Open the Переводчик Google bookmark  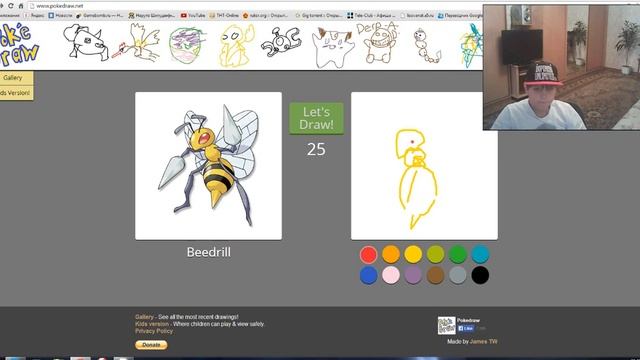point(460,16)
